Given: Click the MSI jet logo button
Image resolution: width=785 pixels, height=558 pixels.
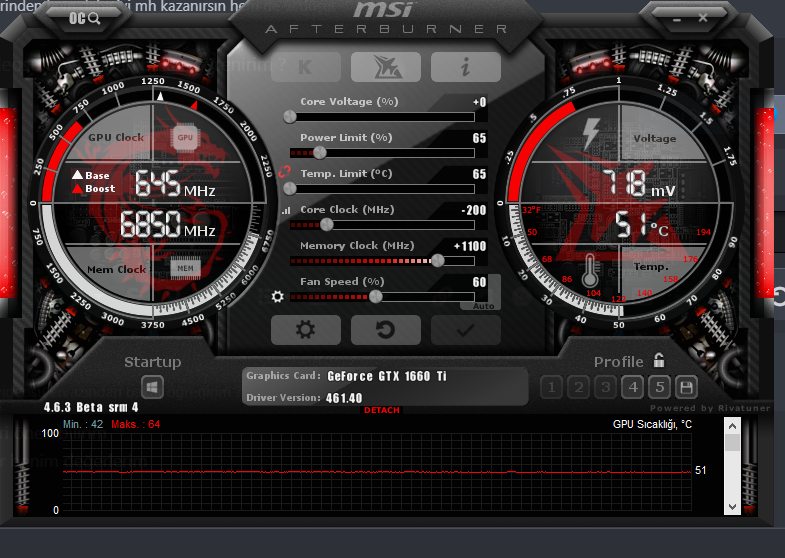Looking at the screenshot, I should tap(385, 67).
